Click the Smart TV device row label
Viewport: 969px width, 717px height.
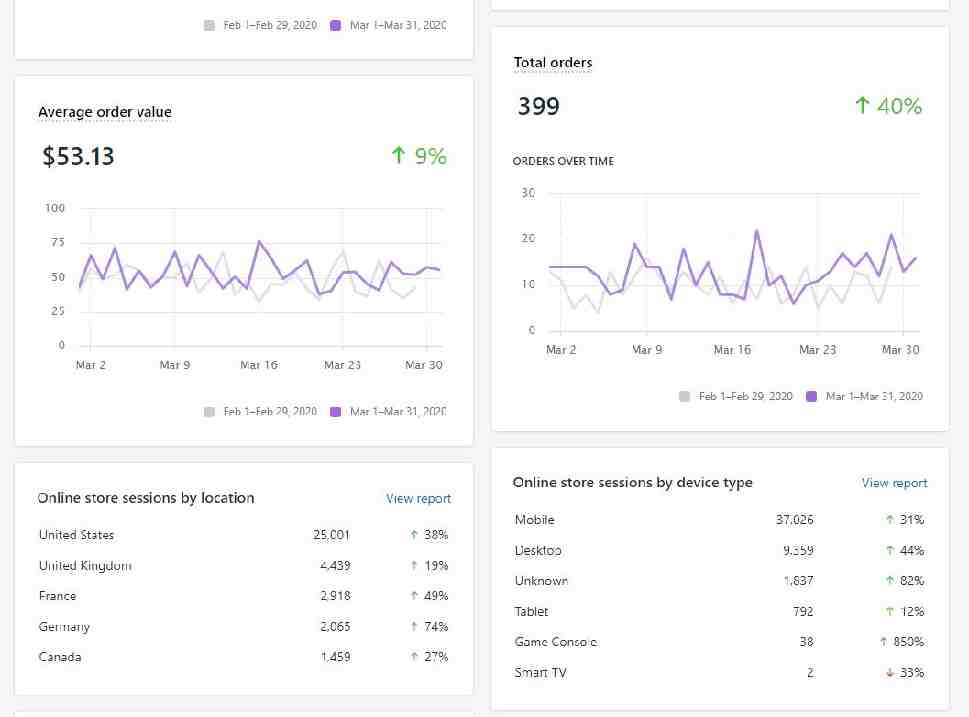point(541,673)
